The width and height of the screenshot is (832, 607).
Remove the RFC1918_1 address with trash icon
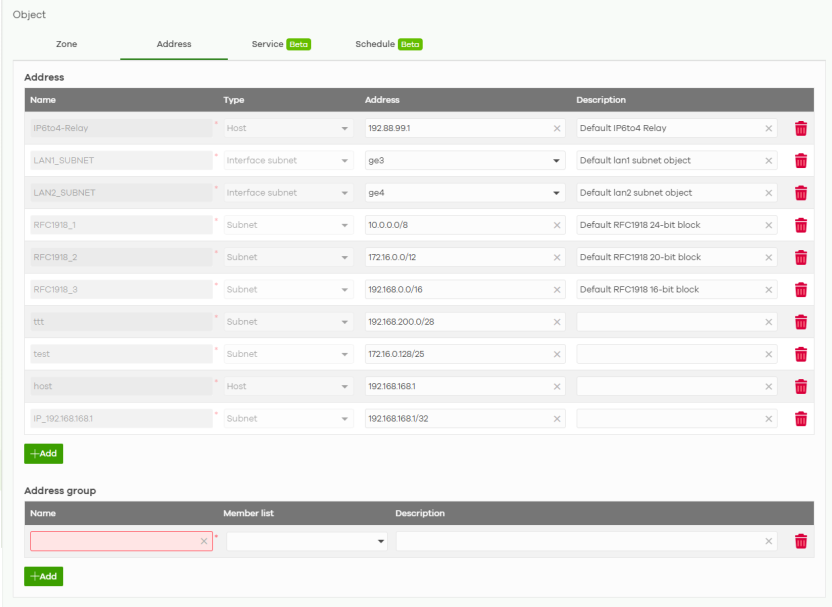point(800,225)
